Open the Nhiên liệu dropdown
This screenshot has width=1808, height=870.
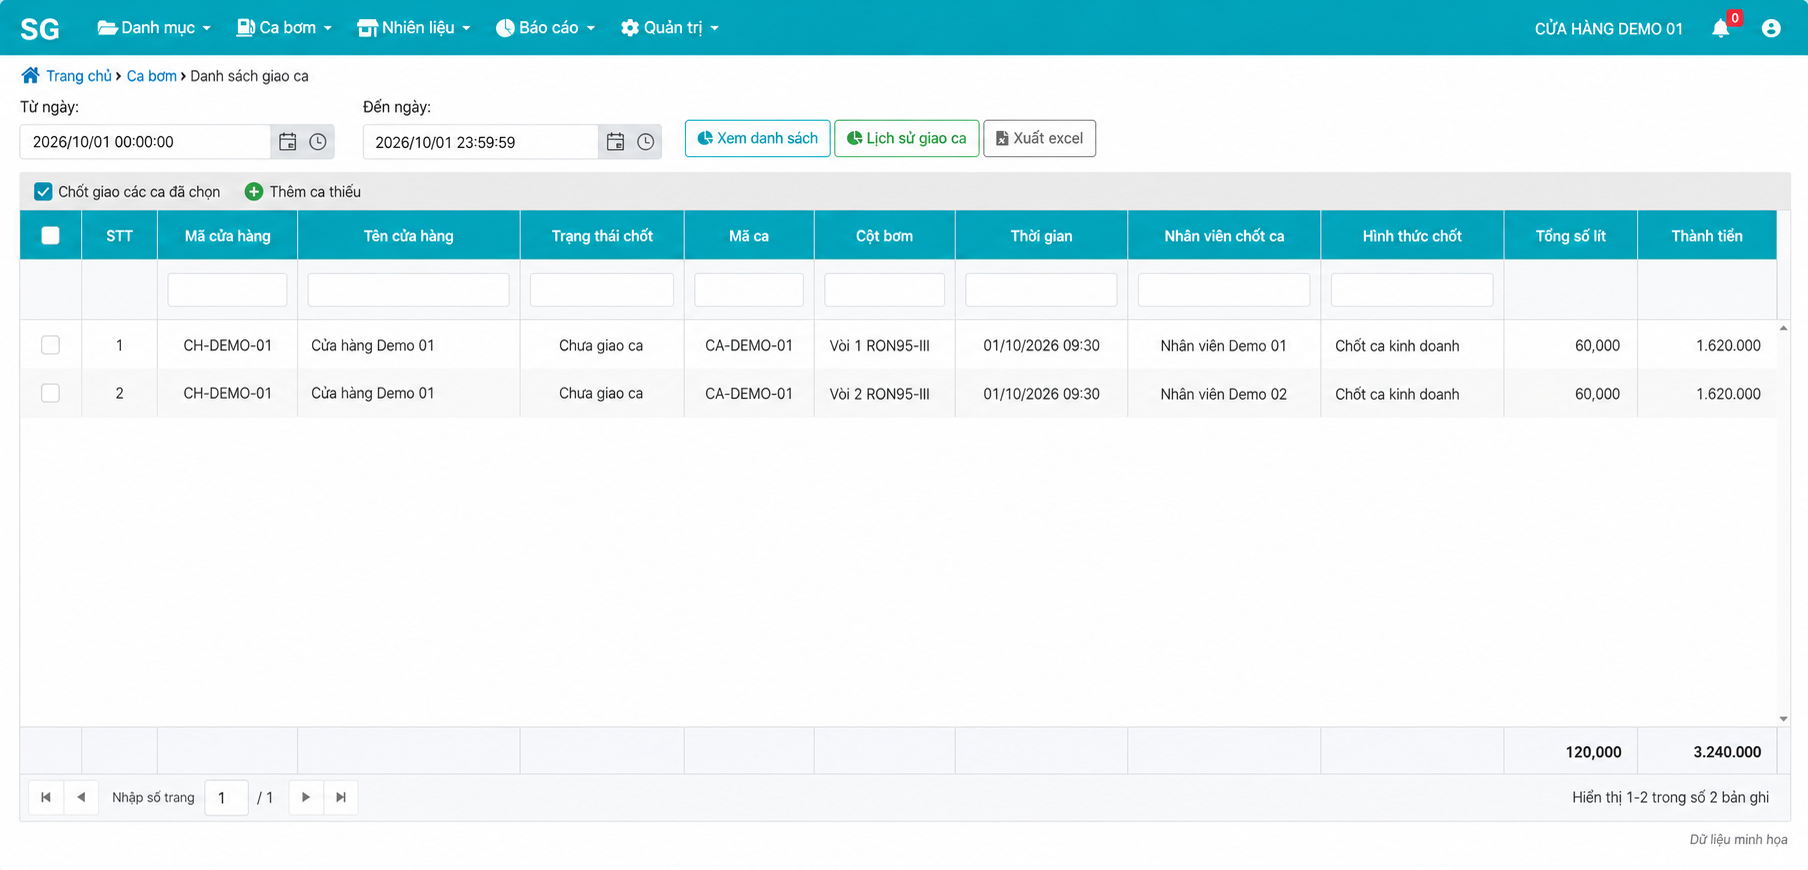point(414,28)
